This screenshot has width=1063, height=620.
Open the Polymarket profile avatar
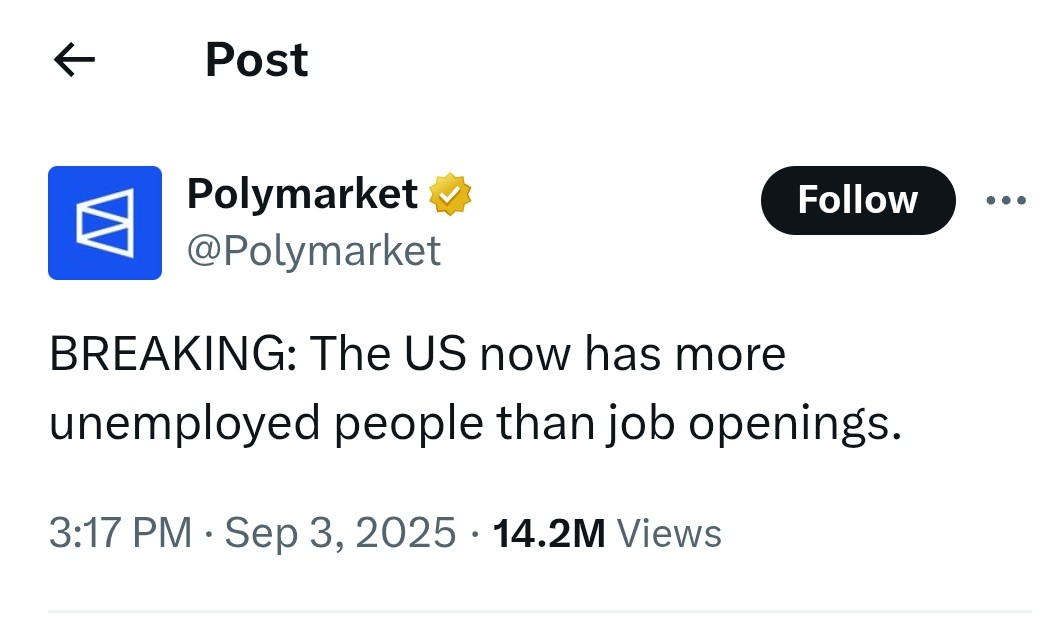click(x=105, y=222)
